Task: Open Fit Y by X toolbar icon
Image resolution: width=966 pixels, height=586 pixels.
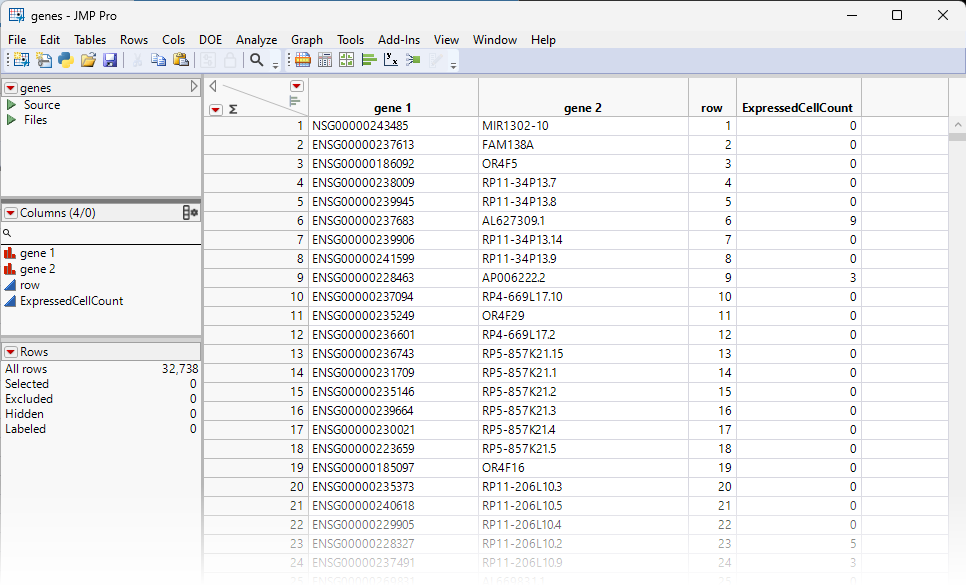Action: pos(391,60)
